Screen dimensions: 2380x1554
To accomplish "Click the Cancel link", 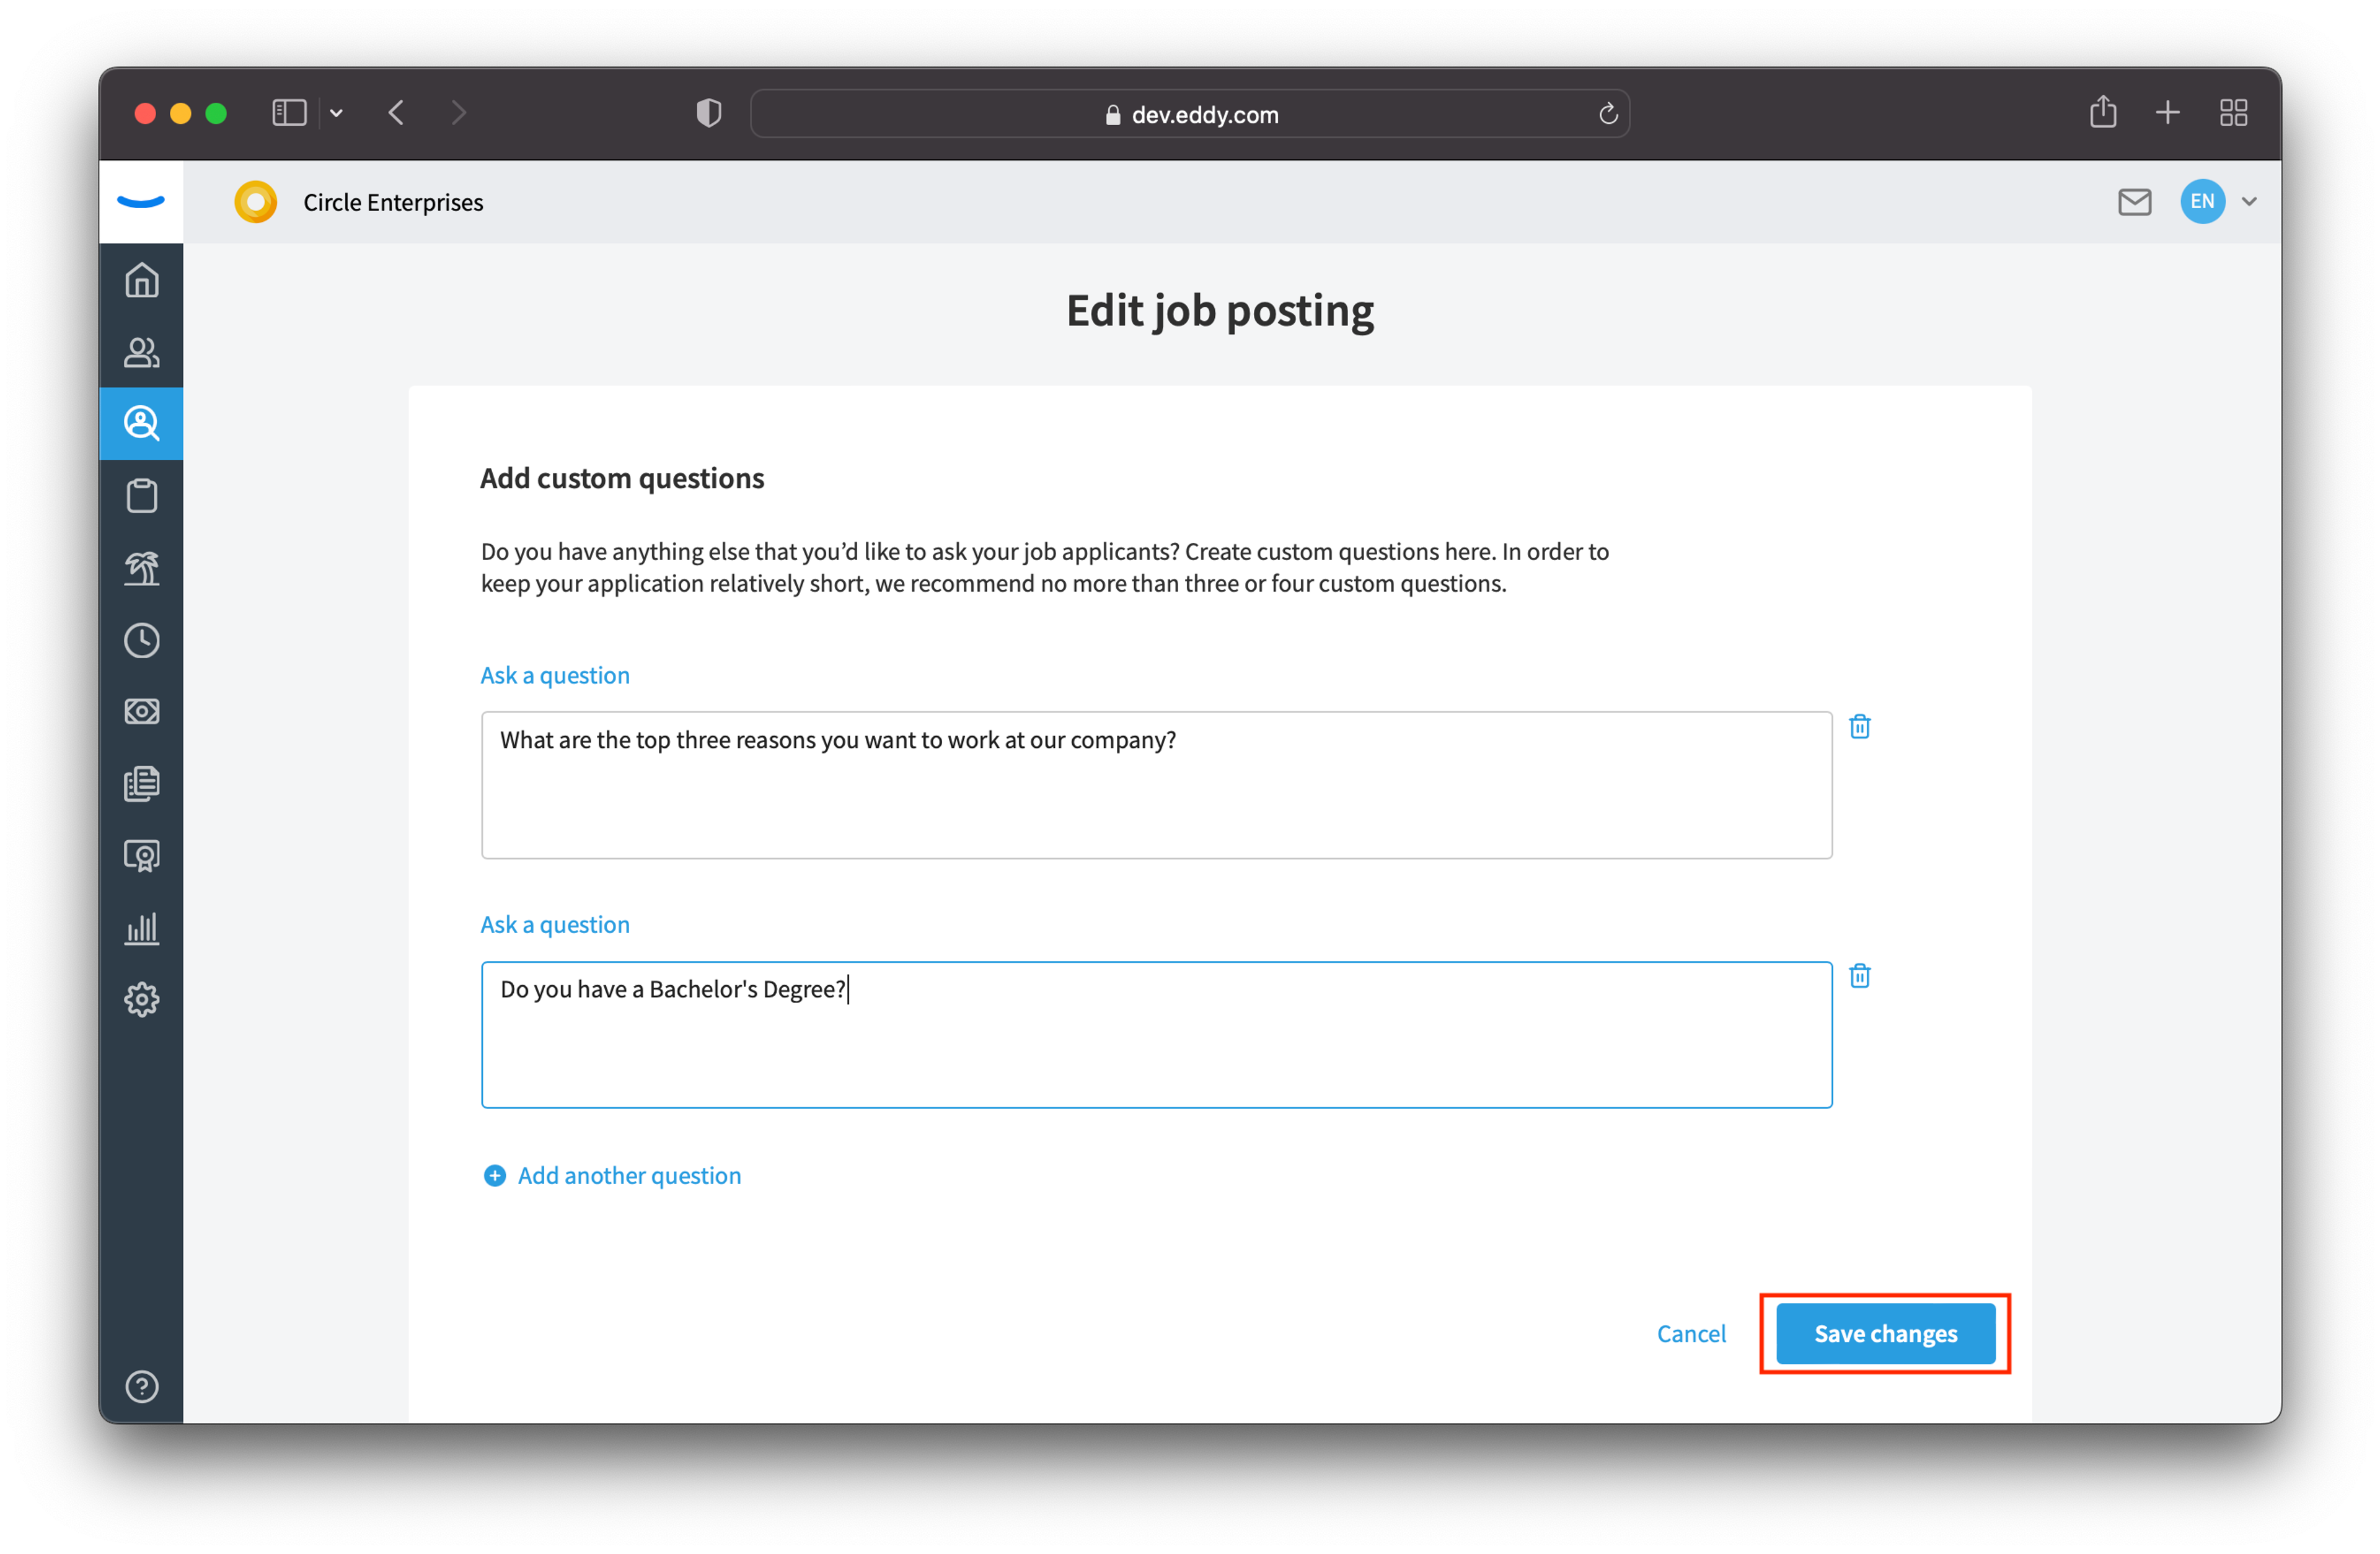I will 1691,1333.
